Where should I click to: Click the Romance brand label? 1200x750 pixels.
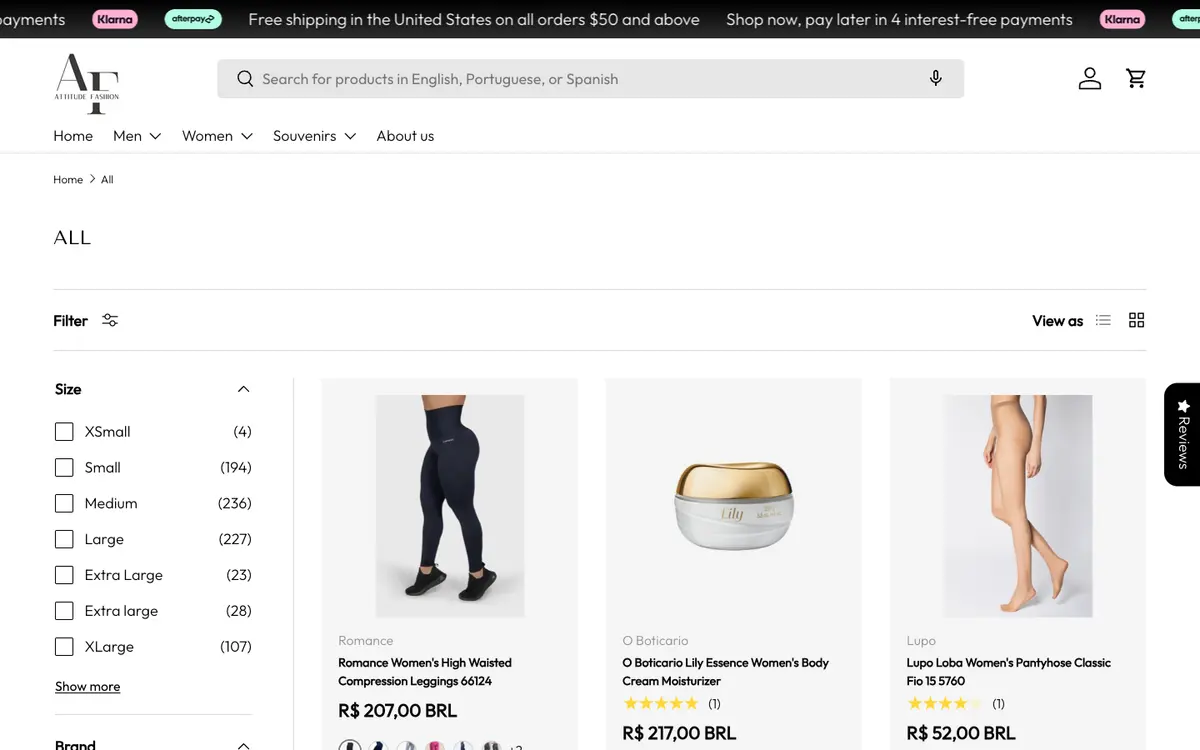pyautogui.click(x=366, y=641)
